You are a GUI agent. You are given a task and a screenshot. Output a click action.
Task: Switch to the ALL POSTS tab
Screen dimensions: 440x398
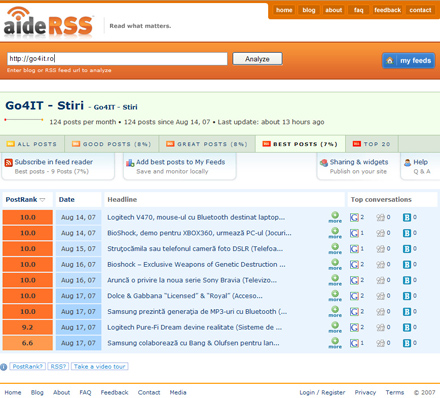click(32, 144)
